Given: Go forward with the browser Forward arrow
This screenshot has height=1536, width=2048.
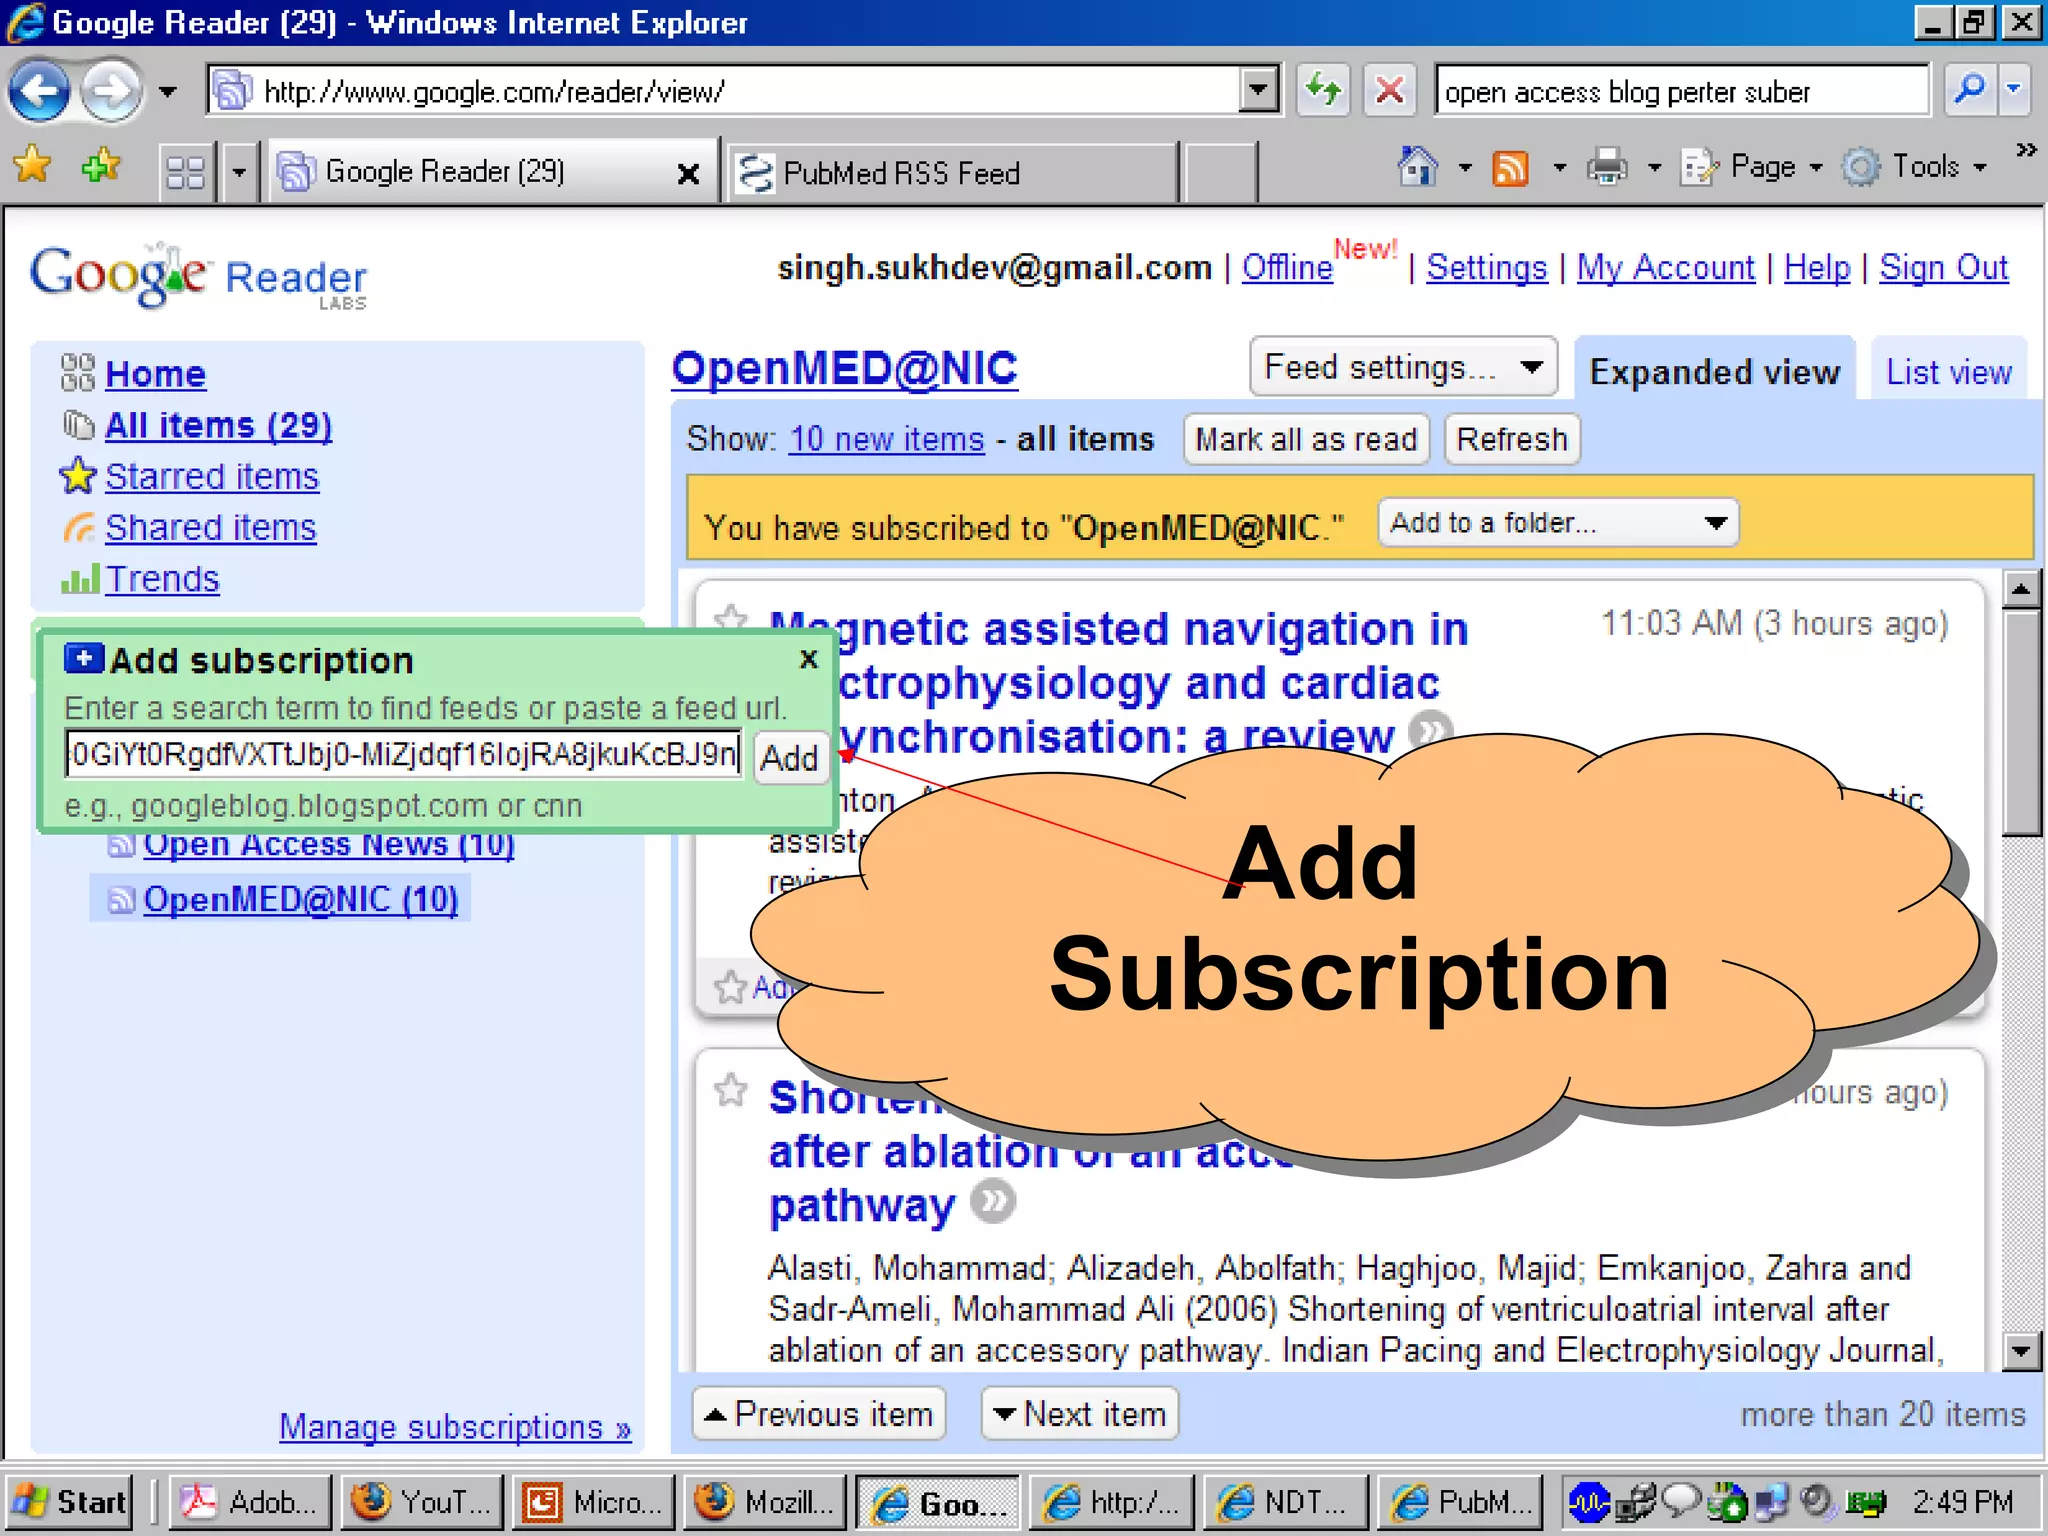Looking at the screenshot, I should point(110,92).
